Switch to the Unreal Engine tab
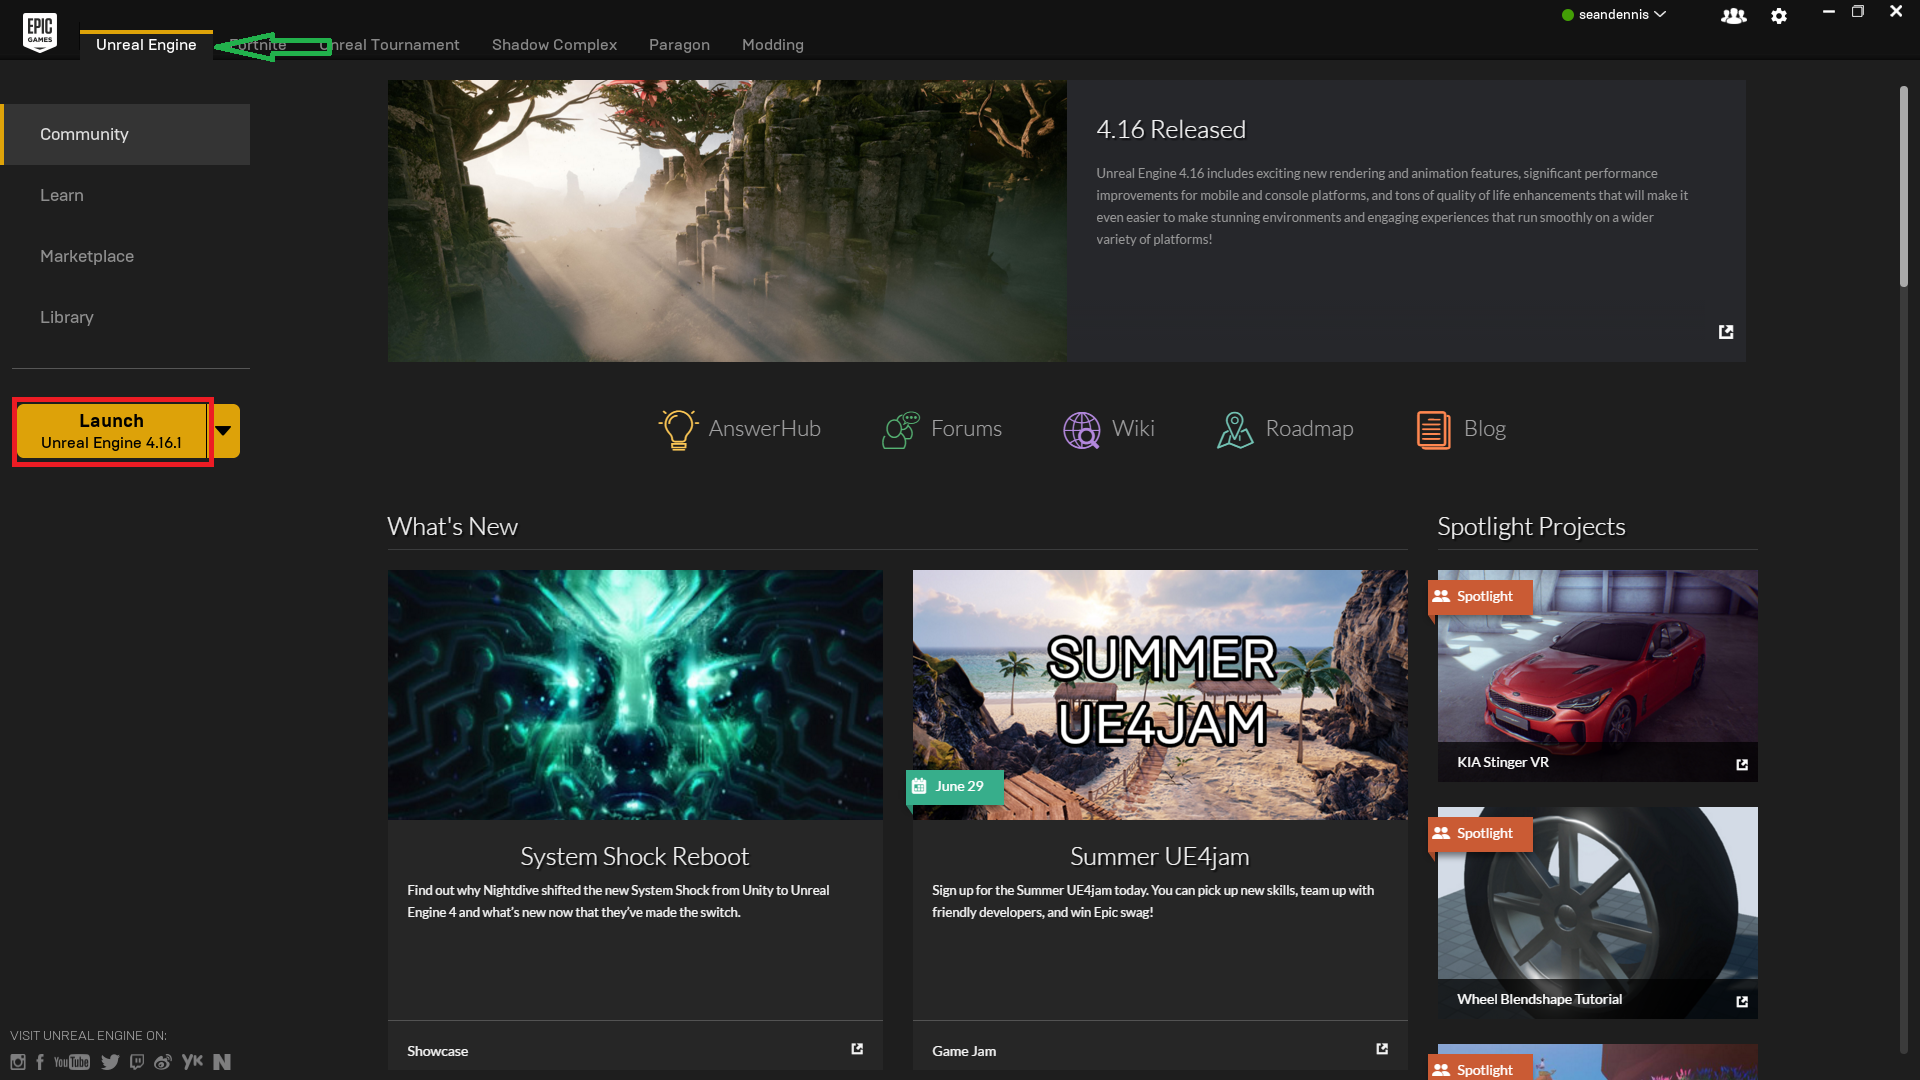Screen dimensions: 1920x1080 coord(146,45)
